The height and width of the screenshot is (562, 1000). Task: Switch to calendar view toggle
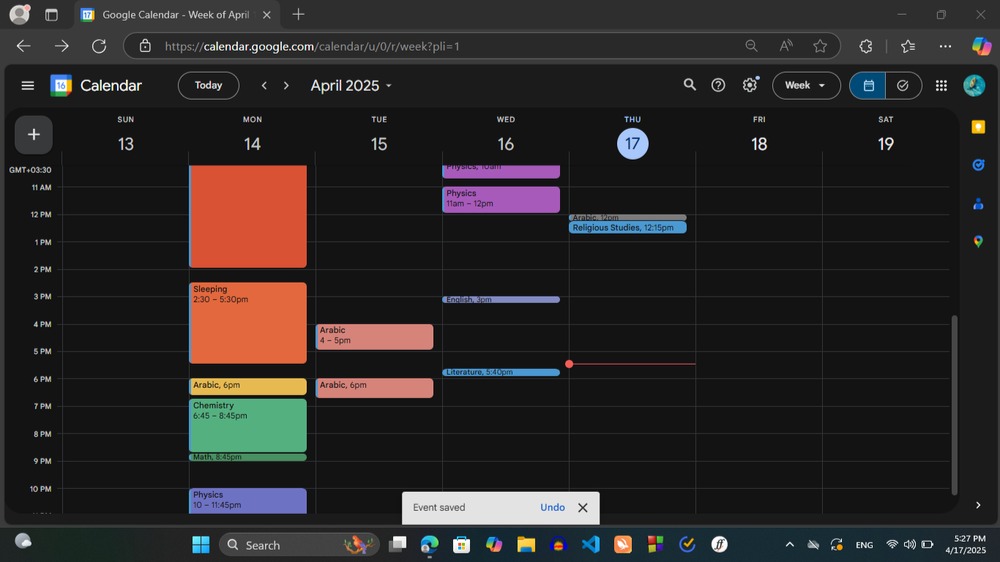(868, 85)
